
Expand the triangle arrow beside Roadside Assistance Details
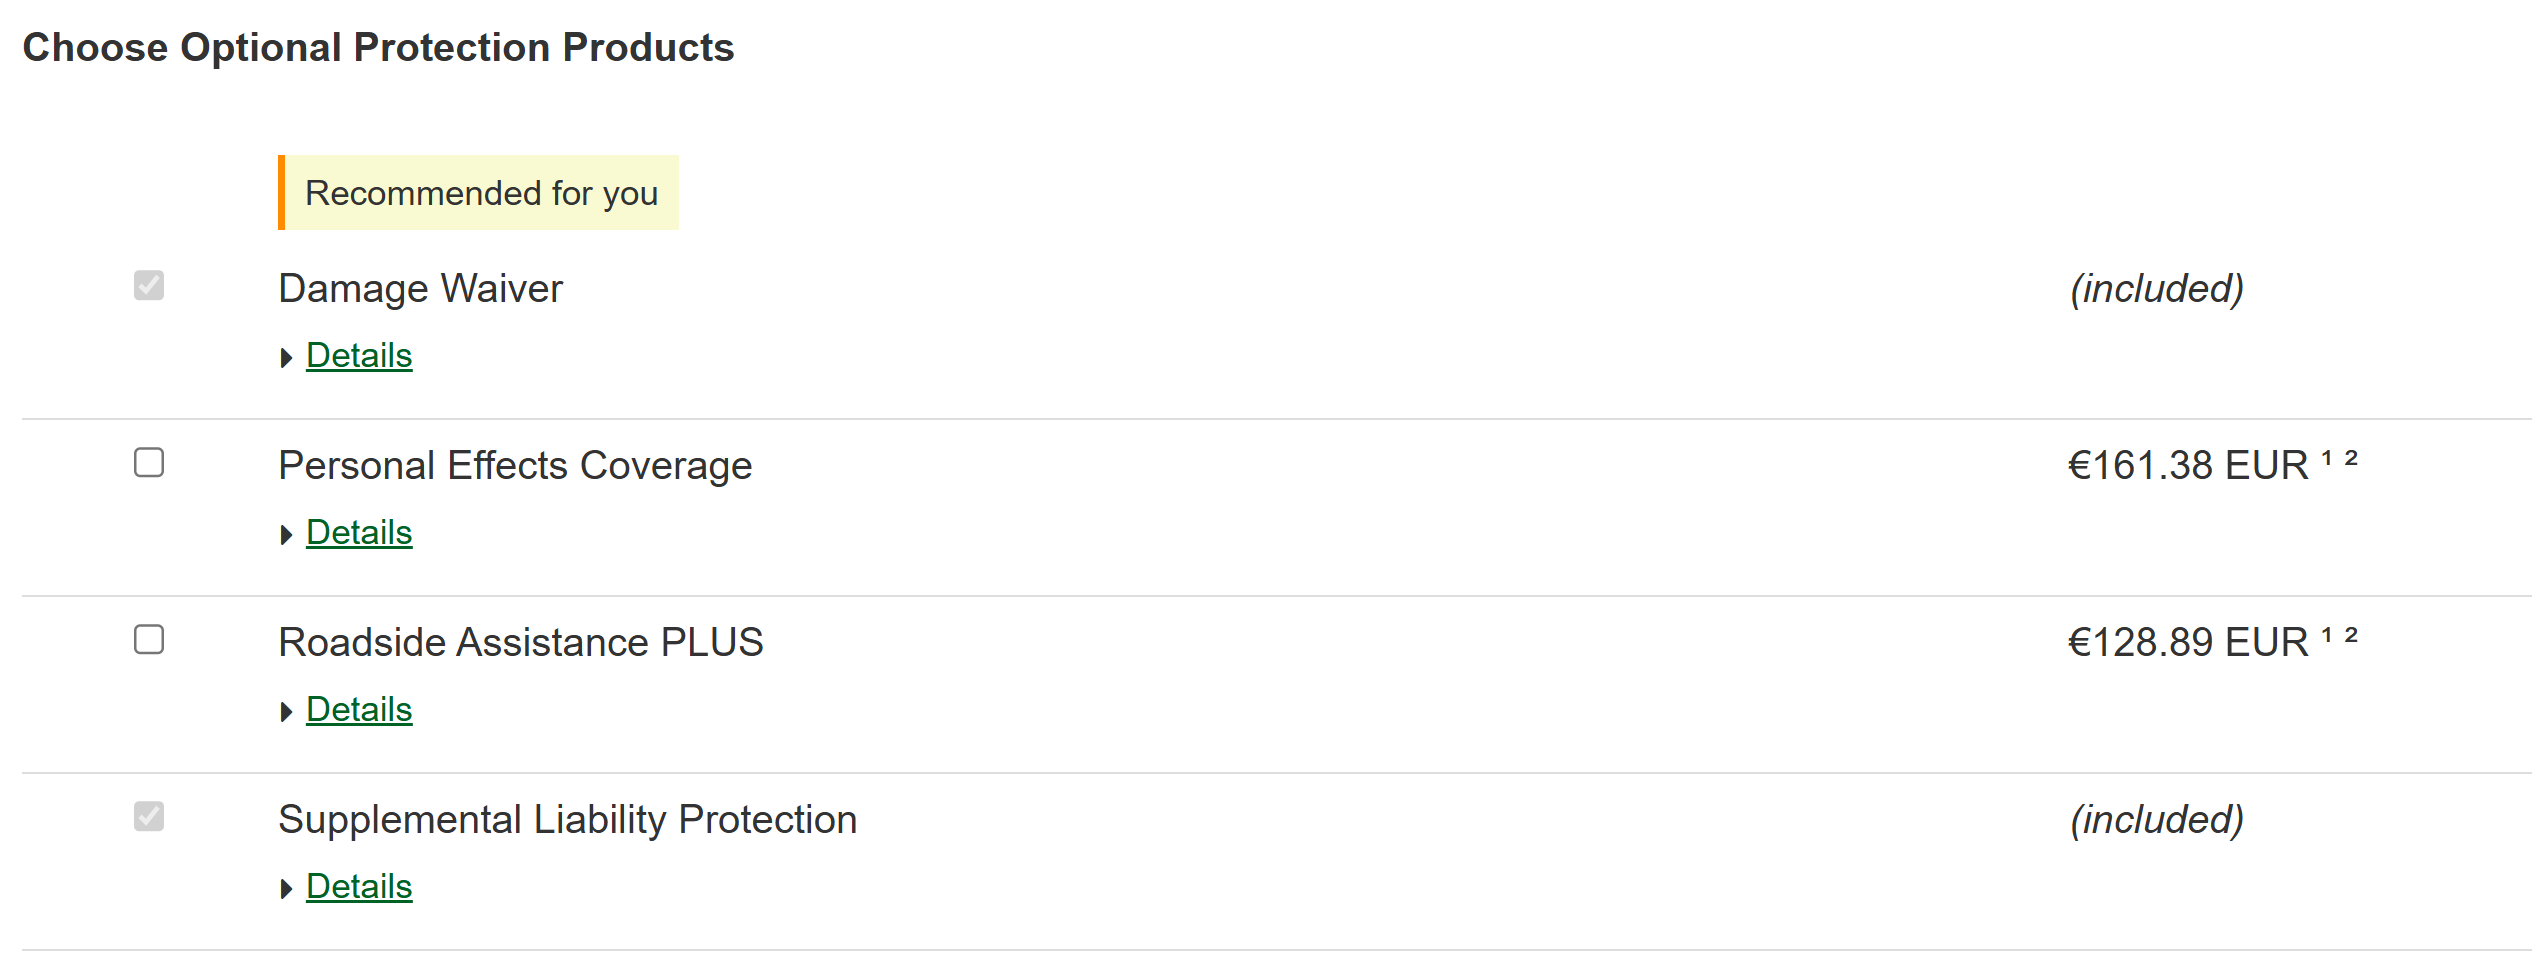pos(286,712)
